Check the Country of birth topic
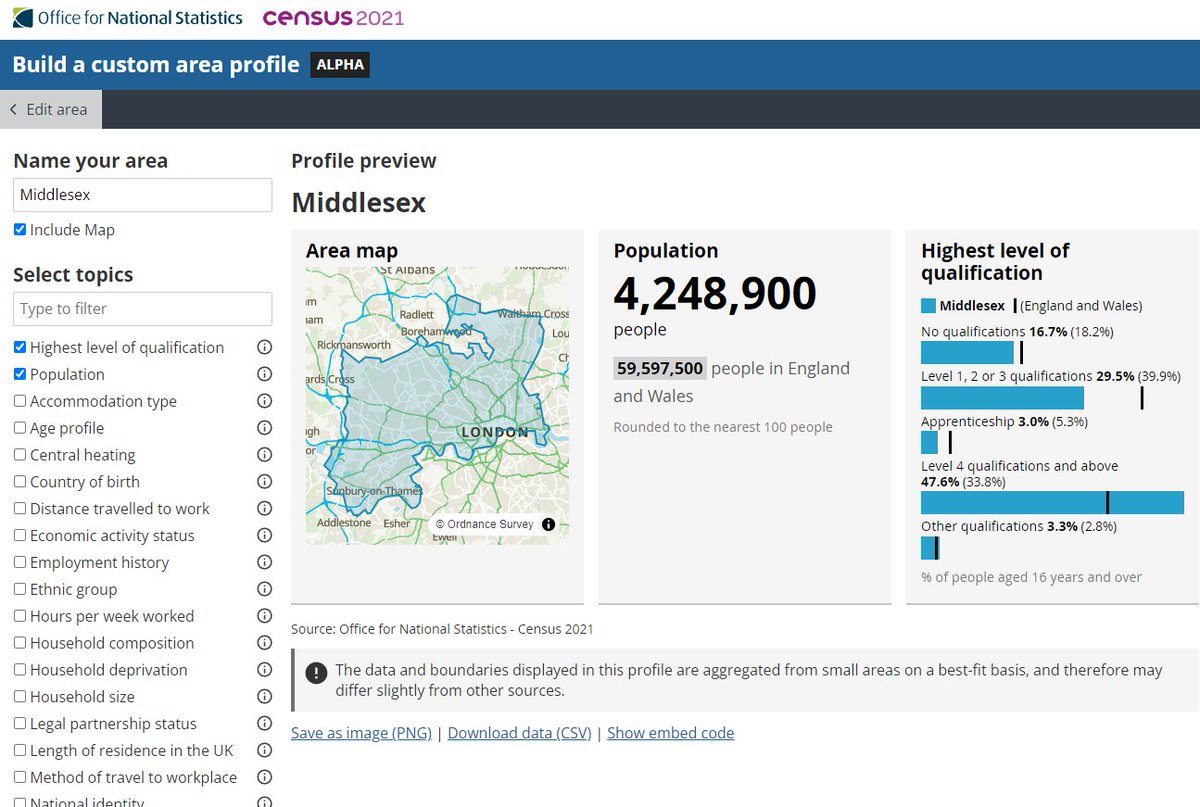This screenshot has height=807, width=1200. pyautogui.click(x=21, y=481)
